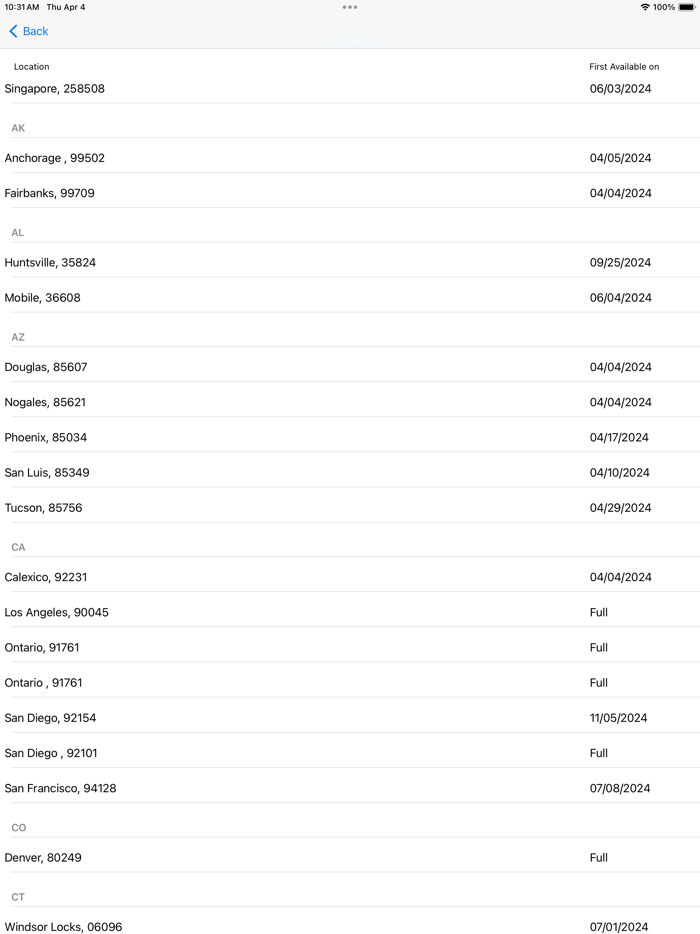Tap the AK section header
The width and height of the screenshot is (700, 934).
[17, 128]
